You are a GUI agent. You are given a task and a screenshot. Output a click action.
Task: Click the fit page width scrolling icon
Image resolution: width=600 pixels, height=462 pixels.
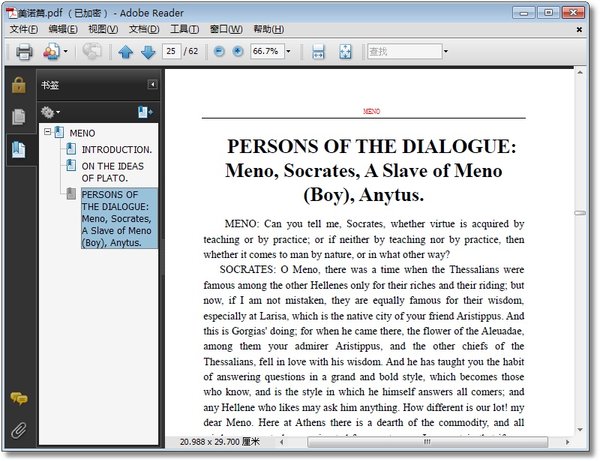pyautogui.click(x=318, y=51)
